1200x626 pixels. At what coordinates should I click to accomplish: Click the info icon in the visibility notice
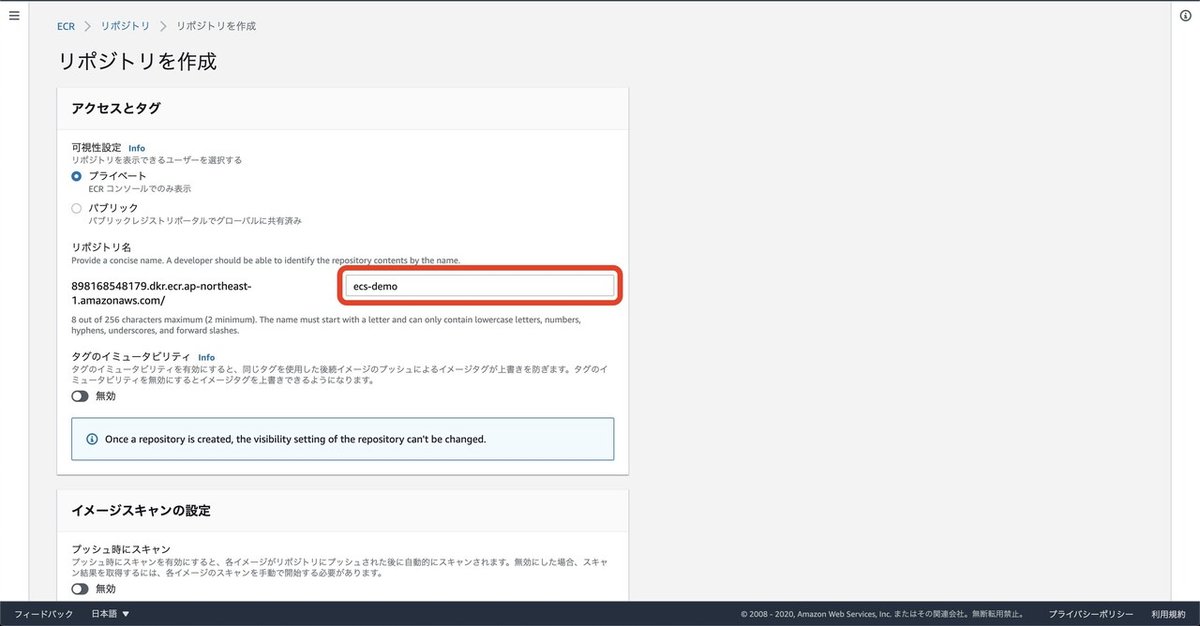click(93, 439)
